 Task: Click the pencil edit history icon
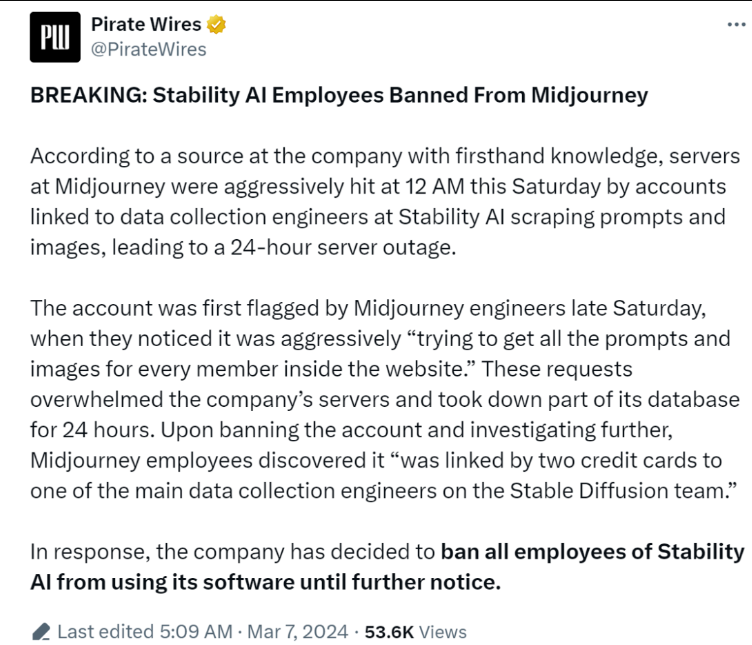(x=41, y=631)
